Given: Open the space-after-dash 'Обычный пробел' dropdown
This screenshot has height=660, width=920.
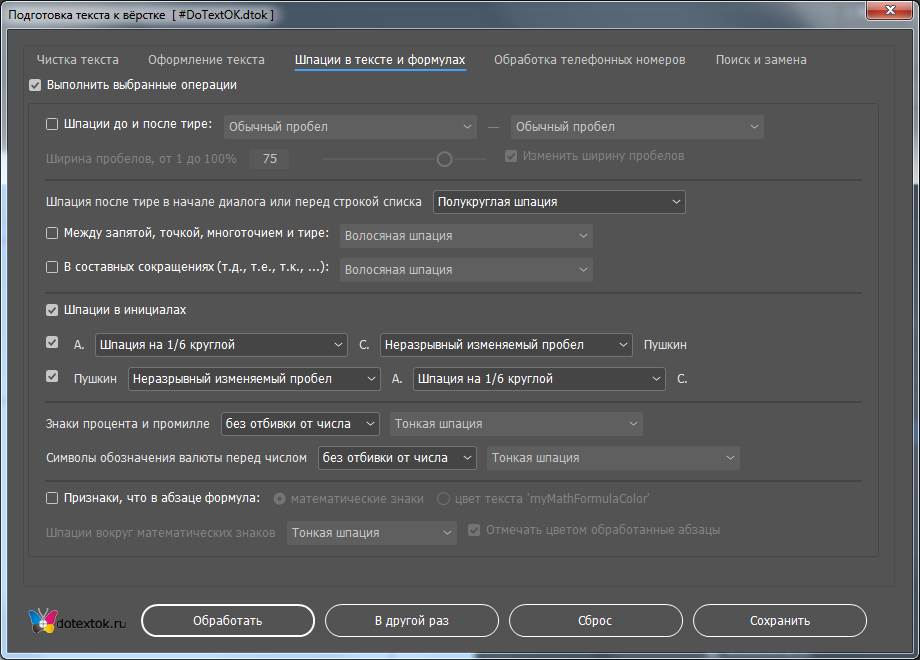Looking at the screenshot, I should [637, 127].
